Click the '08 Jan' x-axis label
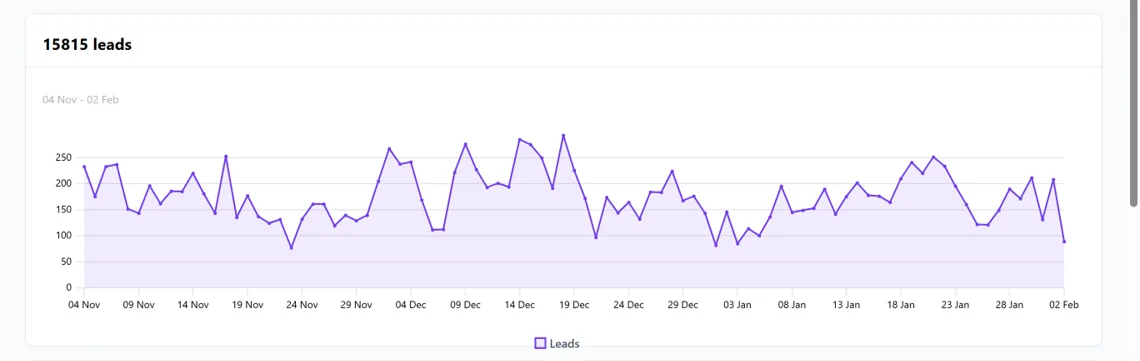1140x361 pixels. [x=792, y=305]
